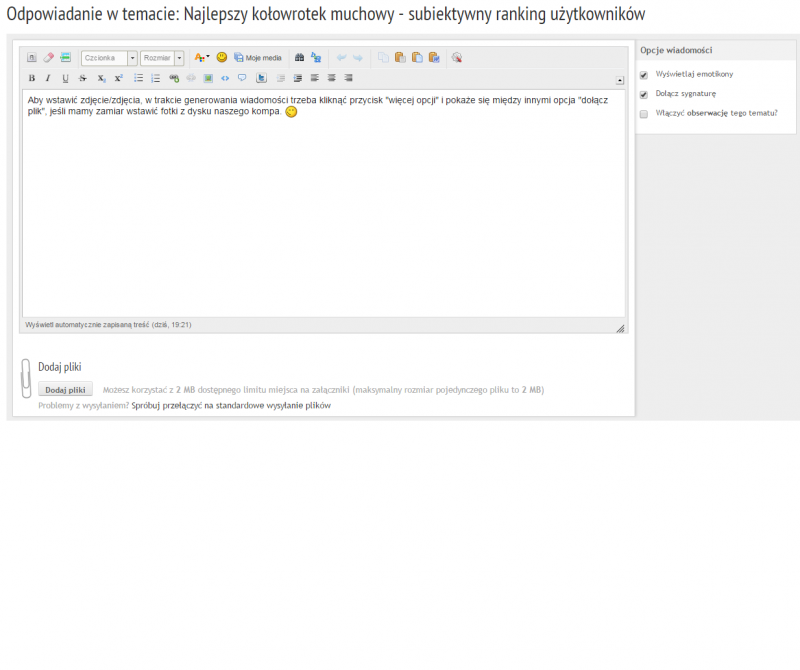Toggle bold text formatting

coord(31,78)
